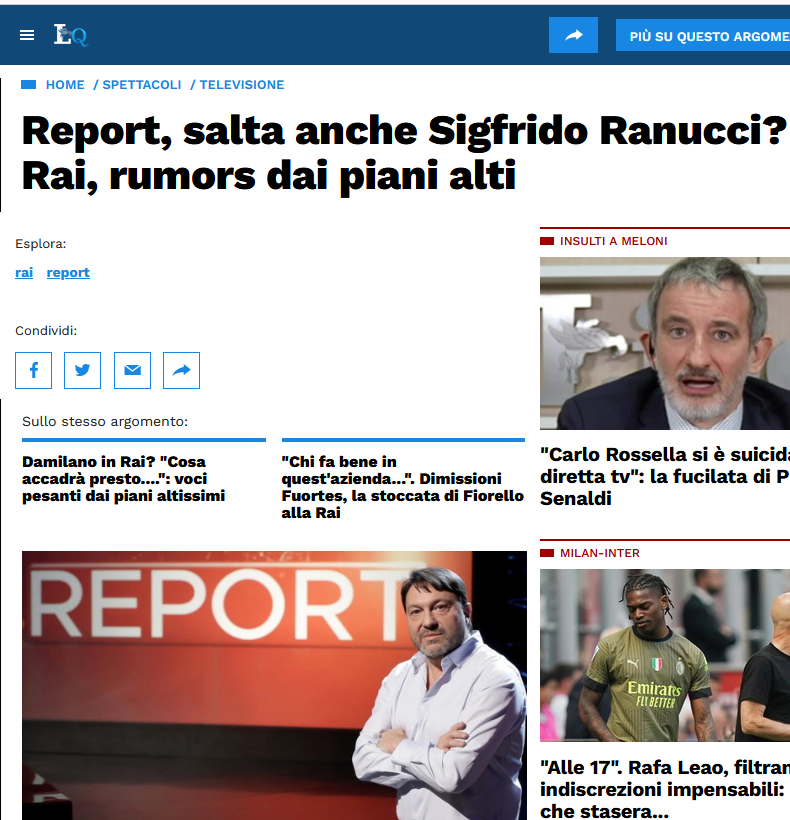Open the 'report' tag link
790x820 pixels.
(x=68, y=272)
